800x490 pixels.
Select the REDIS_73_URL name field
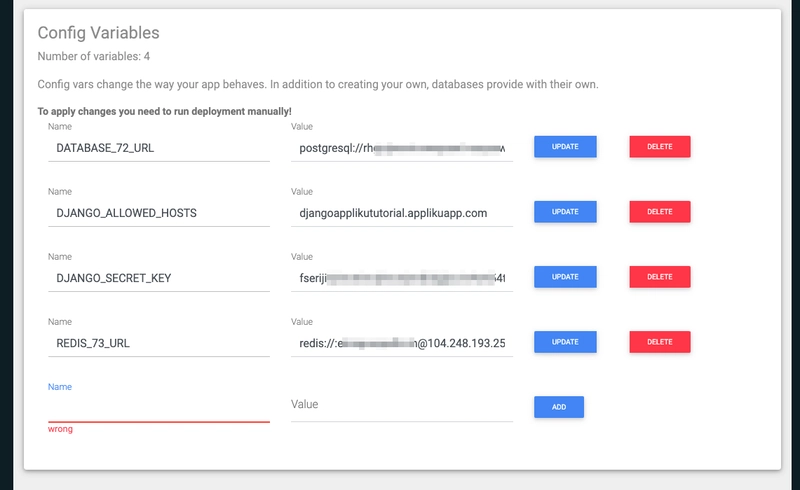[159, 343]
